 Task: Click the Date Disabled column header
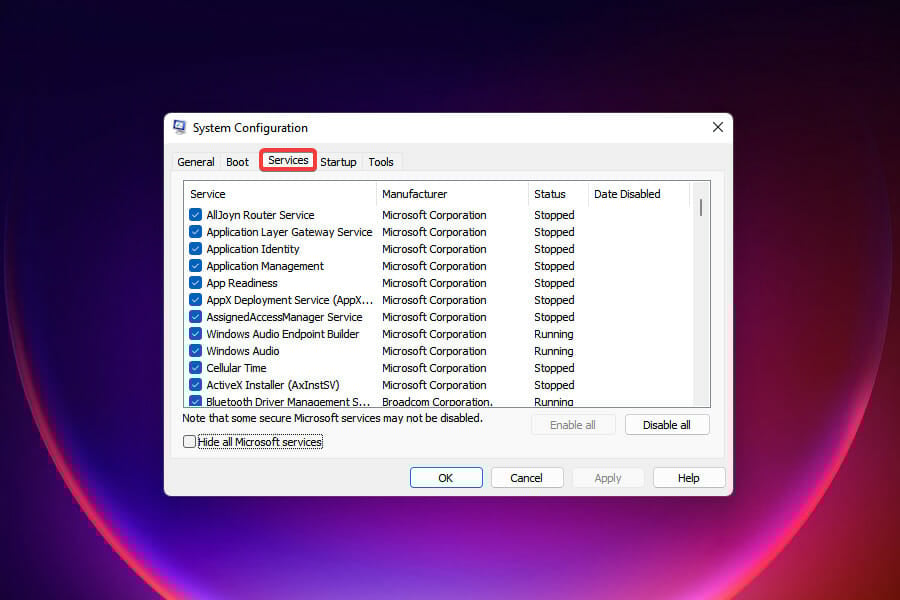pos(639,194)
